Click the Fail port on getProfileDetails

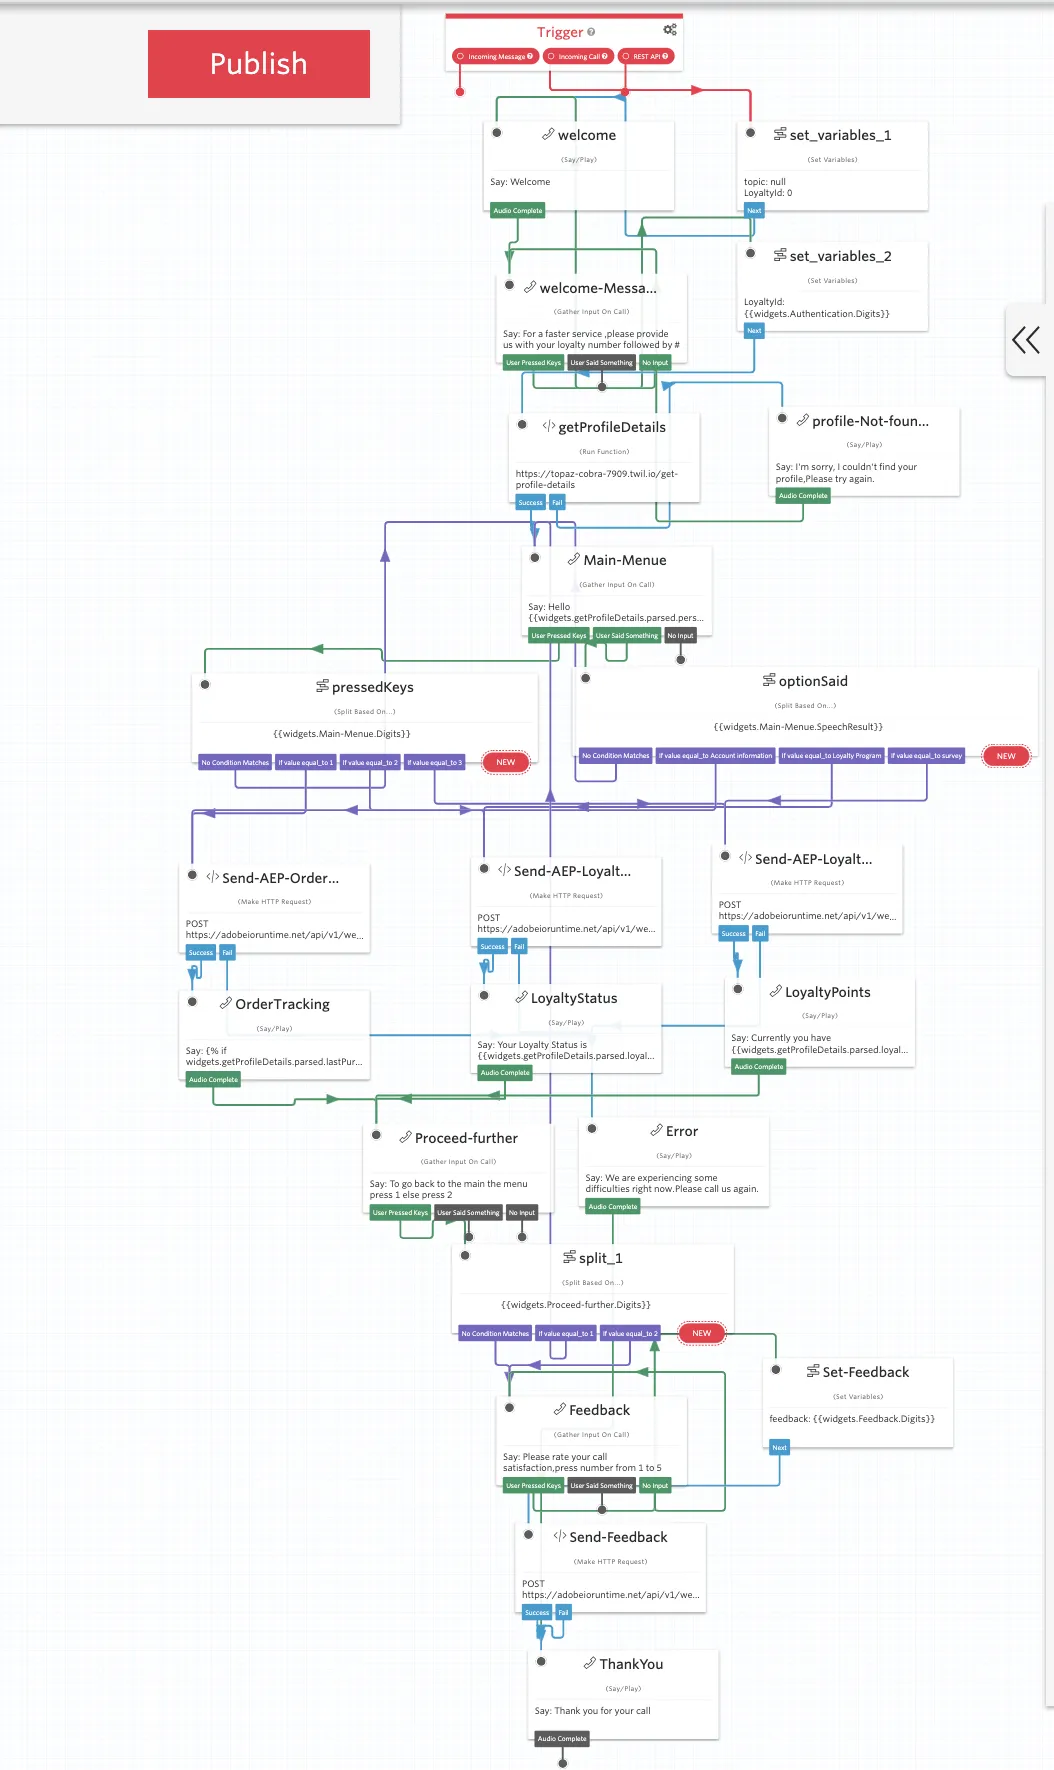[557, 503]
